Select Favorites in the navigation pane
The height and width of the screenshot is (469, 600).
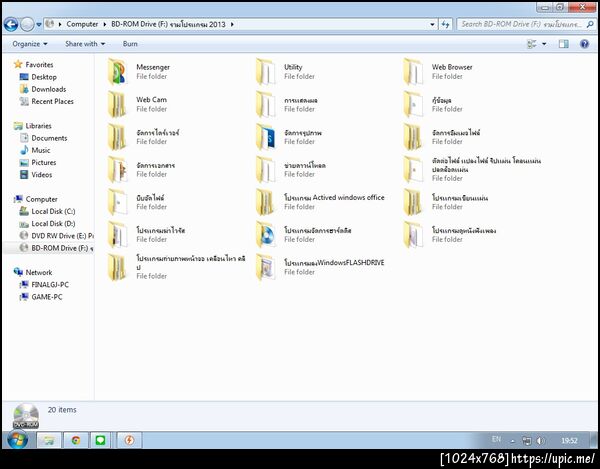click(x=39, y=65)
